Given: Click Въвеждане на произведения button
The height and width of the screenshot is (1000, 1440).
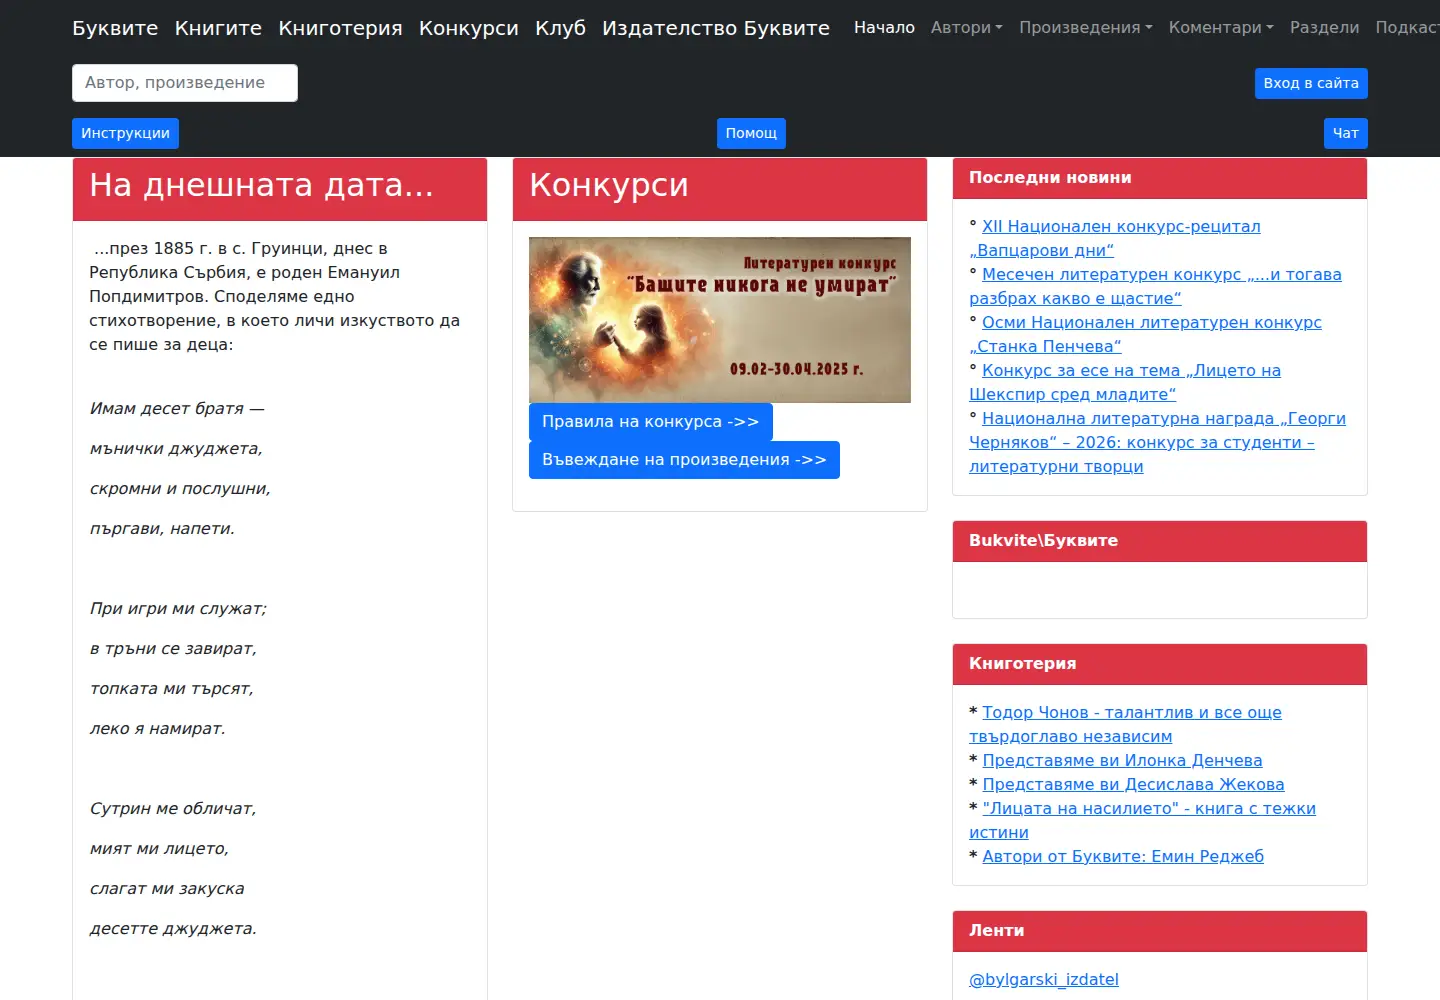Looking at the screenshot, I should point(684,460).
